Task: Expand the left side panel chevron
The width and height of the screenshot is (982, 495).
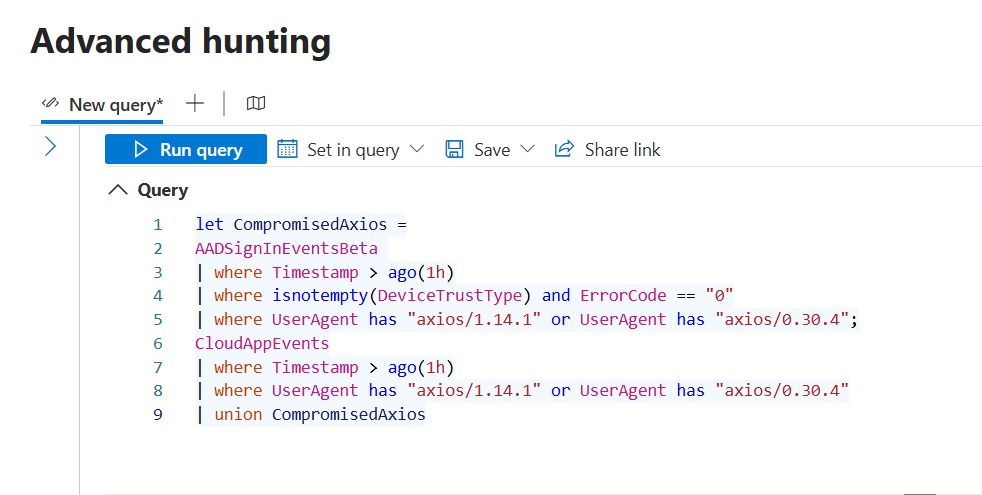Action: click(51, 147)
